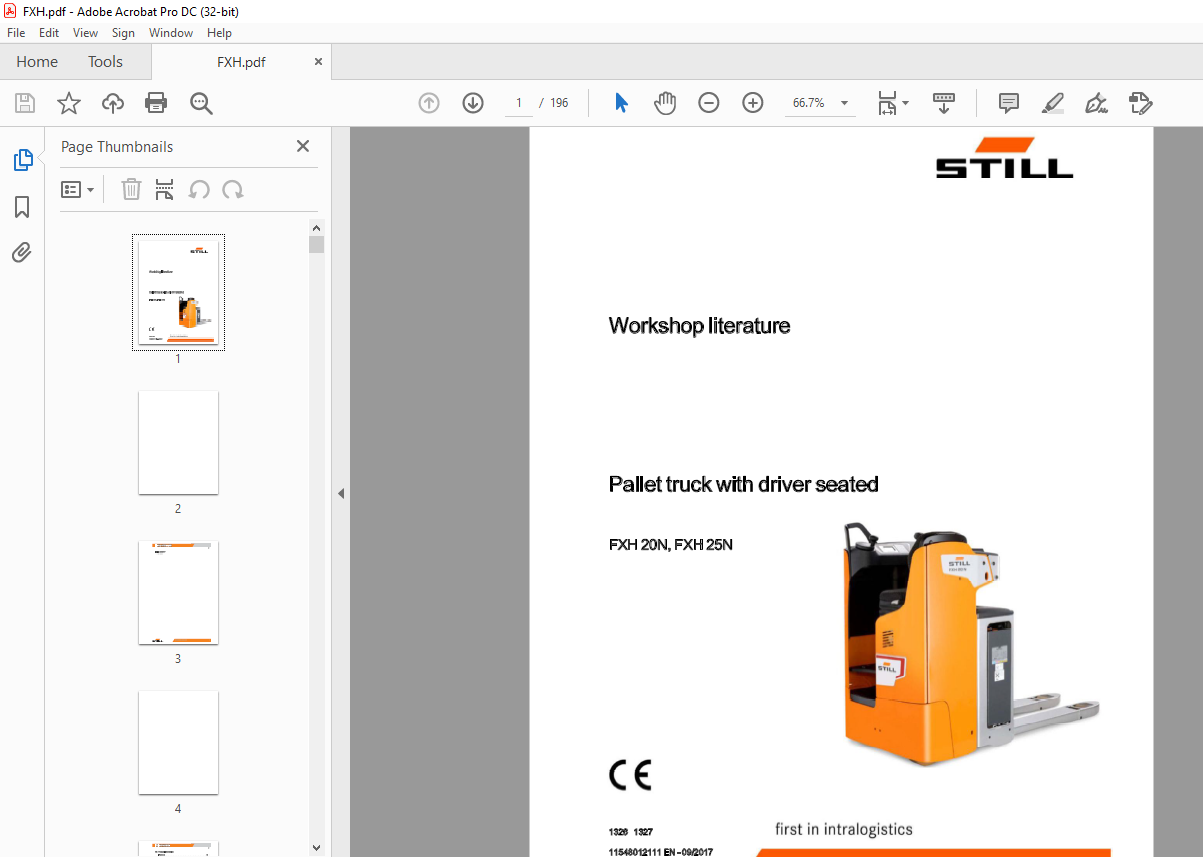The image size is (1203, 857).
Task: Close the FXH.pdf tab
Action: click(318, 62)
